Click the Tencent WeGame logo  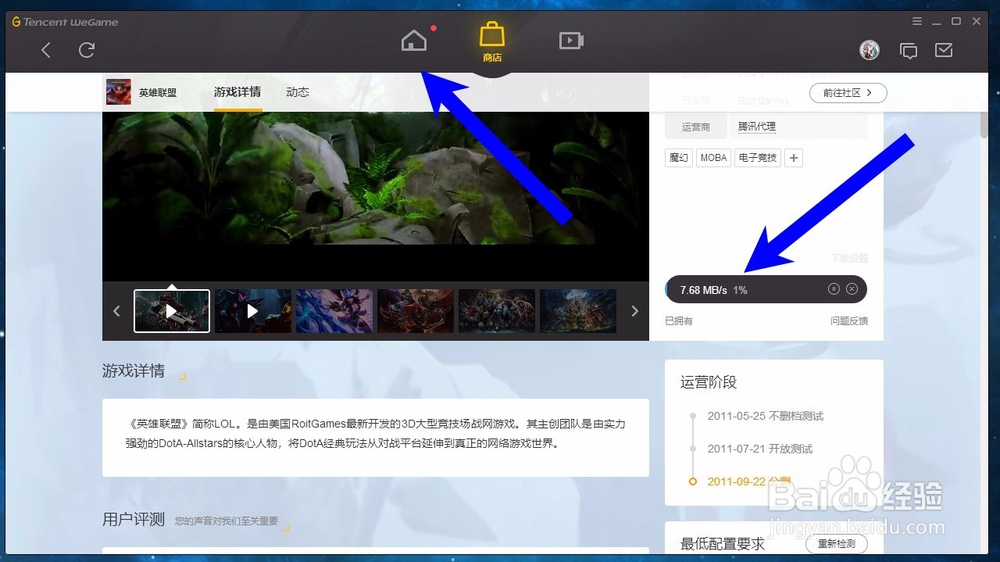pos(65,22)
